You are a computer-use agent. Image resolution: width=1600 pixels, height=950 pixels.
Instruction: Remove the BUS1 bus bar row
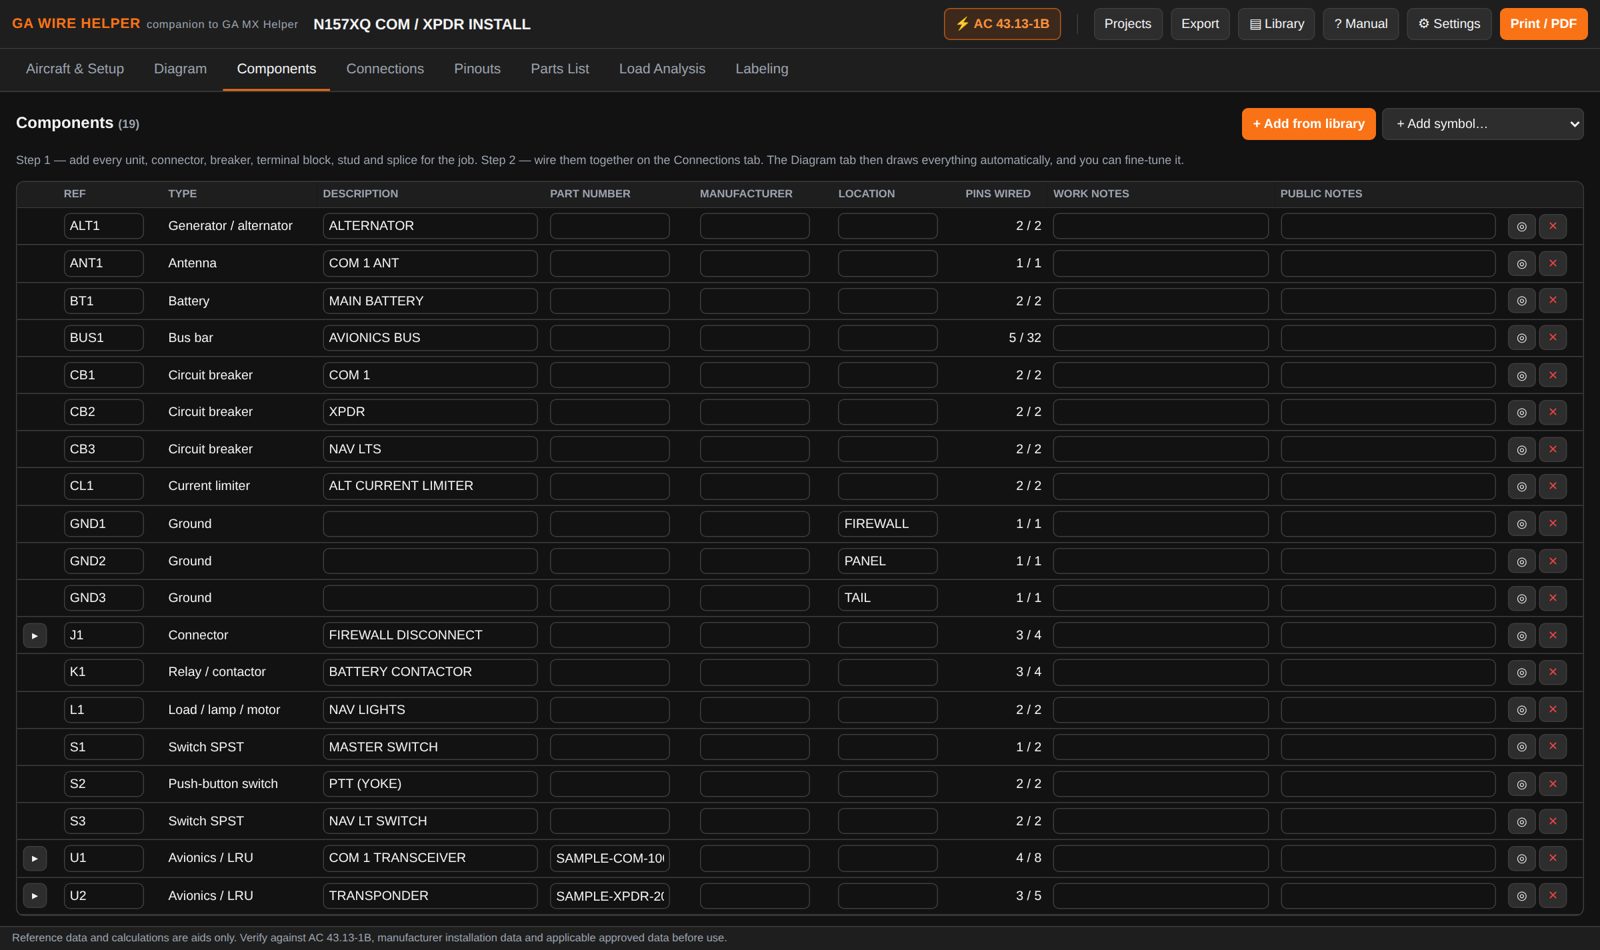tap(1553, 337)
